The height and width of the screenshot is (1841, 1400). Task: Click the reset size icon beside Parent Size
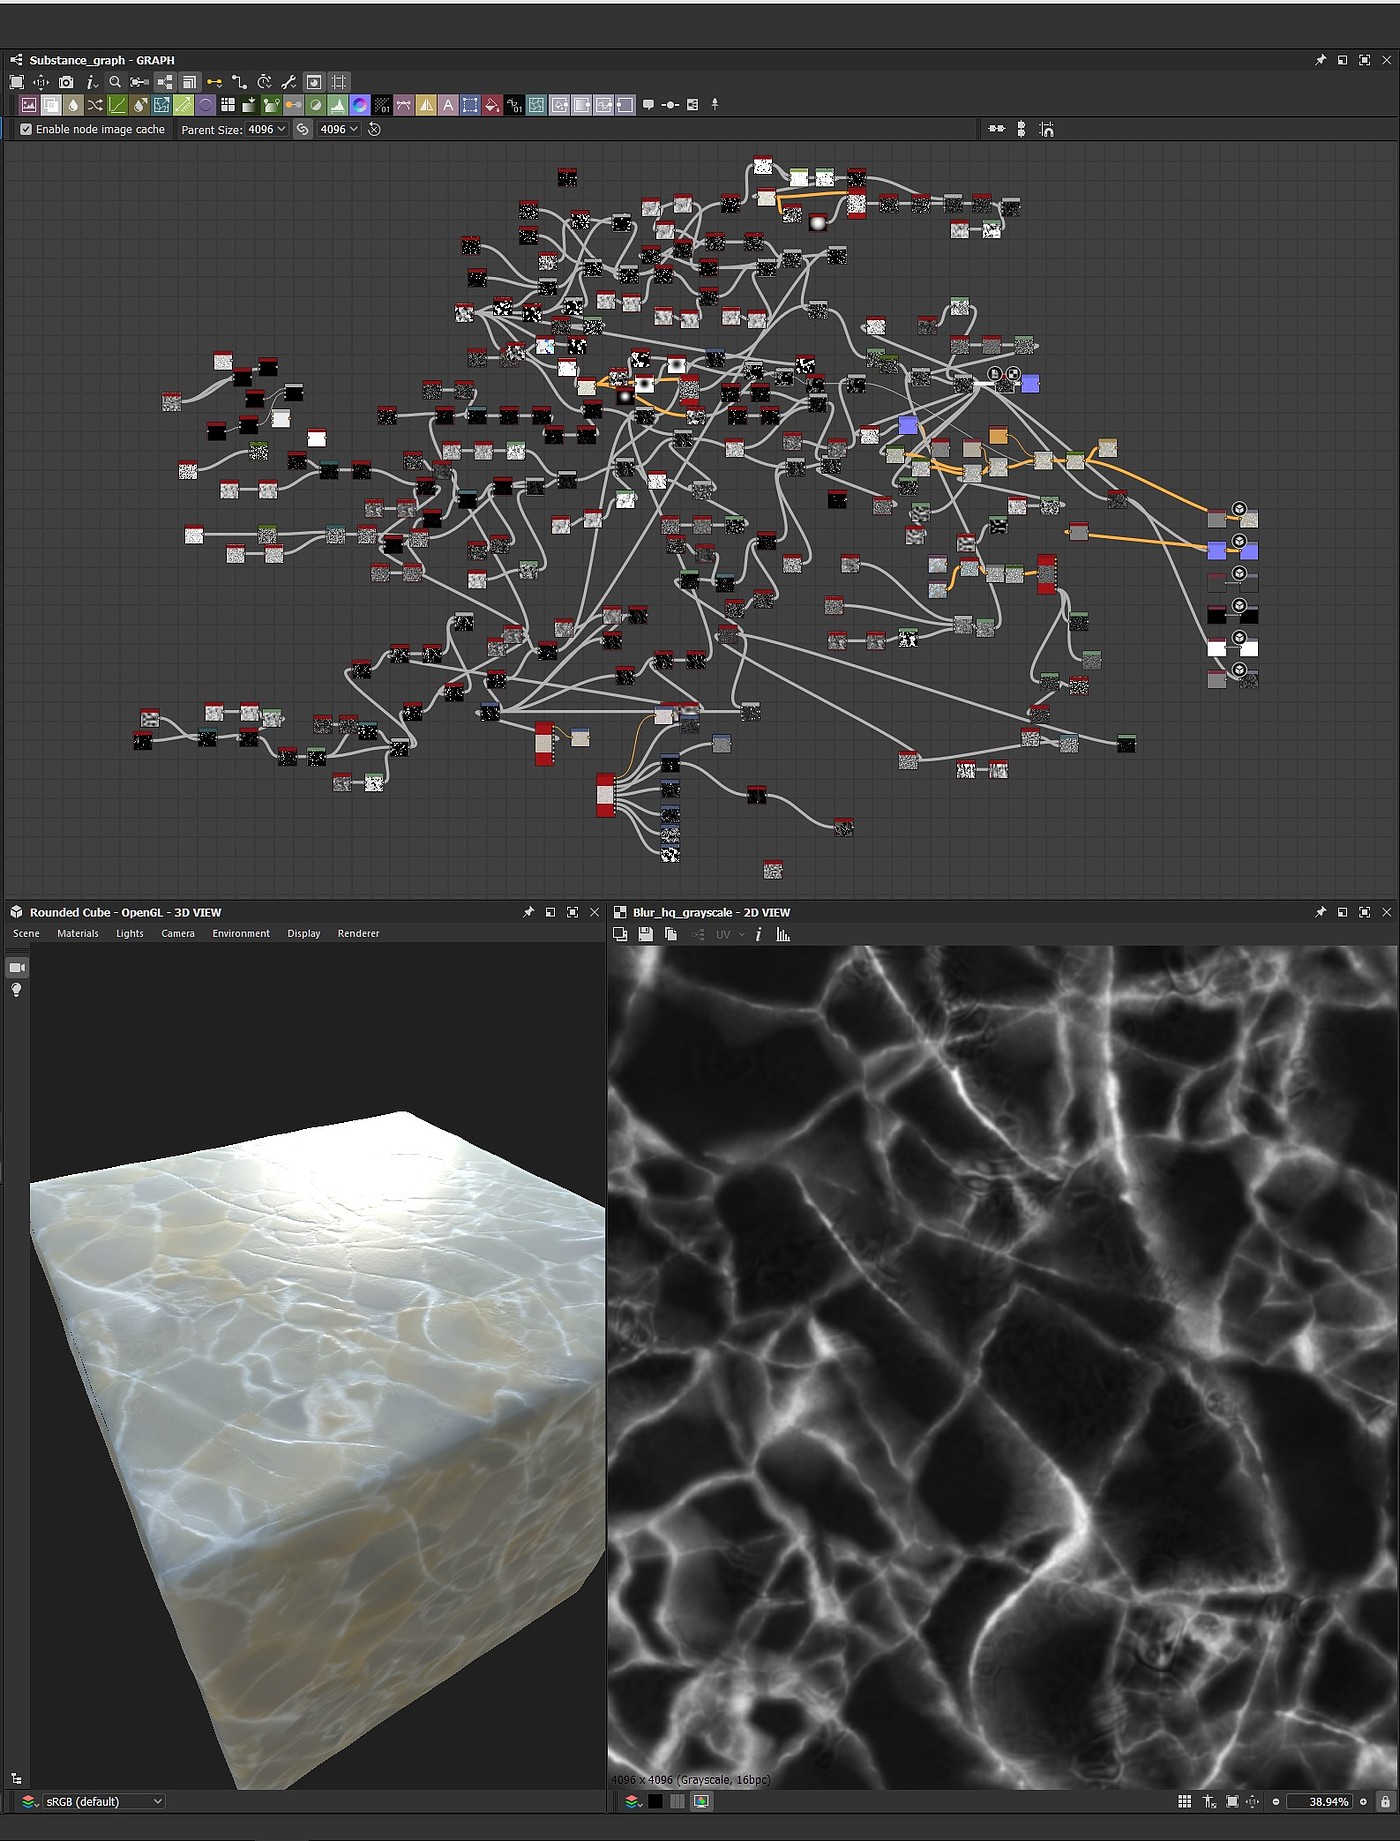point(374,129)
